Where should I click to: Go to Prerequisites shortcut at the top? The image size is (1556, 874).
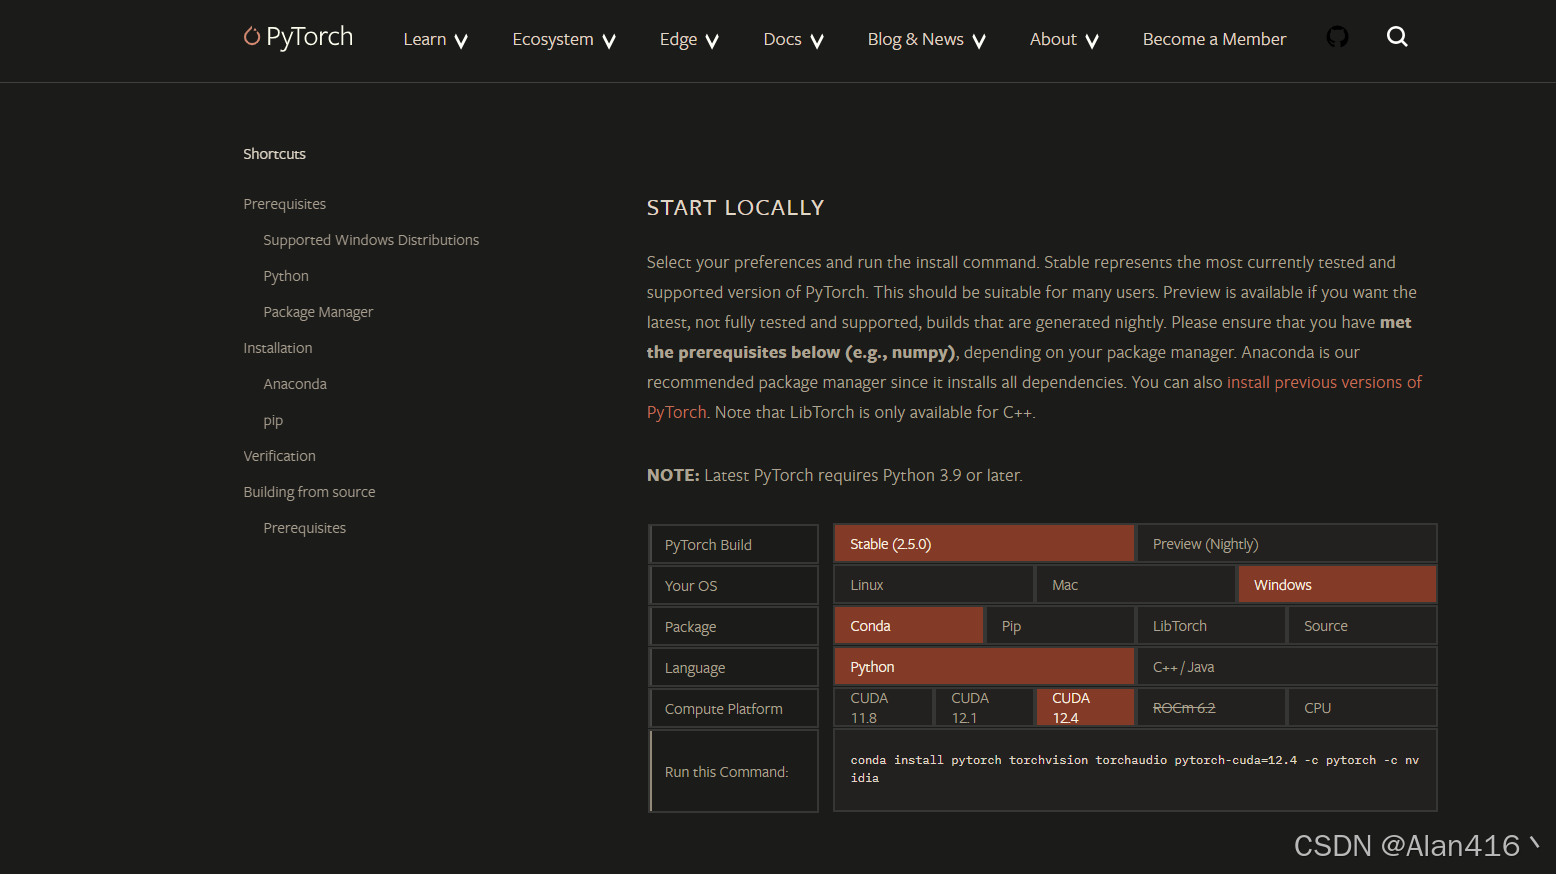285,204
